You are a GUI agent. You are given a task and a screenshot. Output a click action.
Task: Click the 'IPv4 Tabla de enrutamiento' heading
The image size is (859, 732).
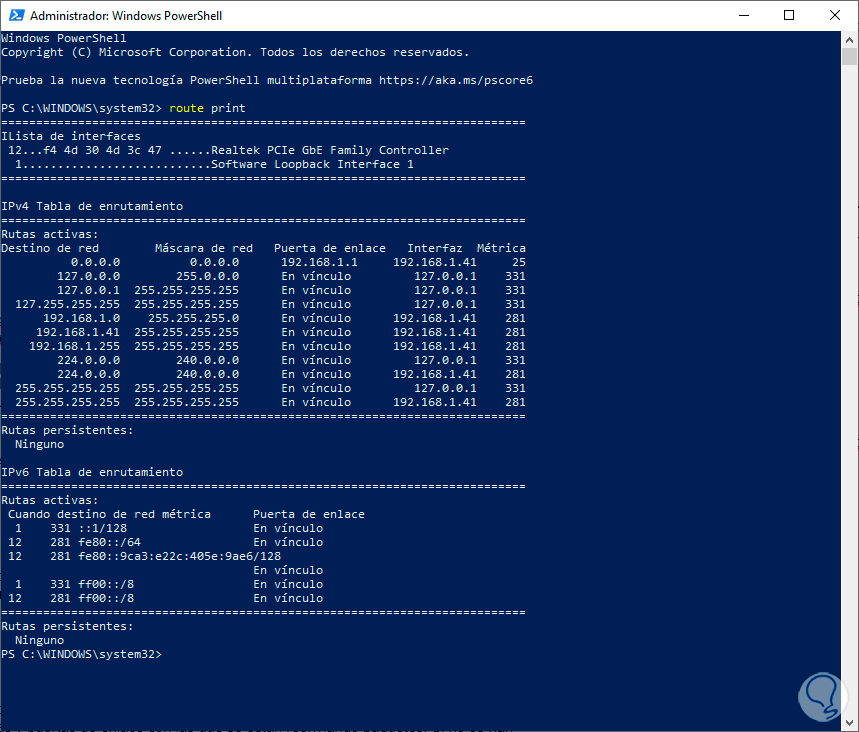[92, 206]
